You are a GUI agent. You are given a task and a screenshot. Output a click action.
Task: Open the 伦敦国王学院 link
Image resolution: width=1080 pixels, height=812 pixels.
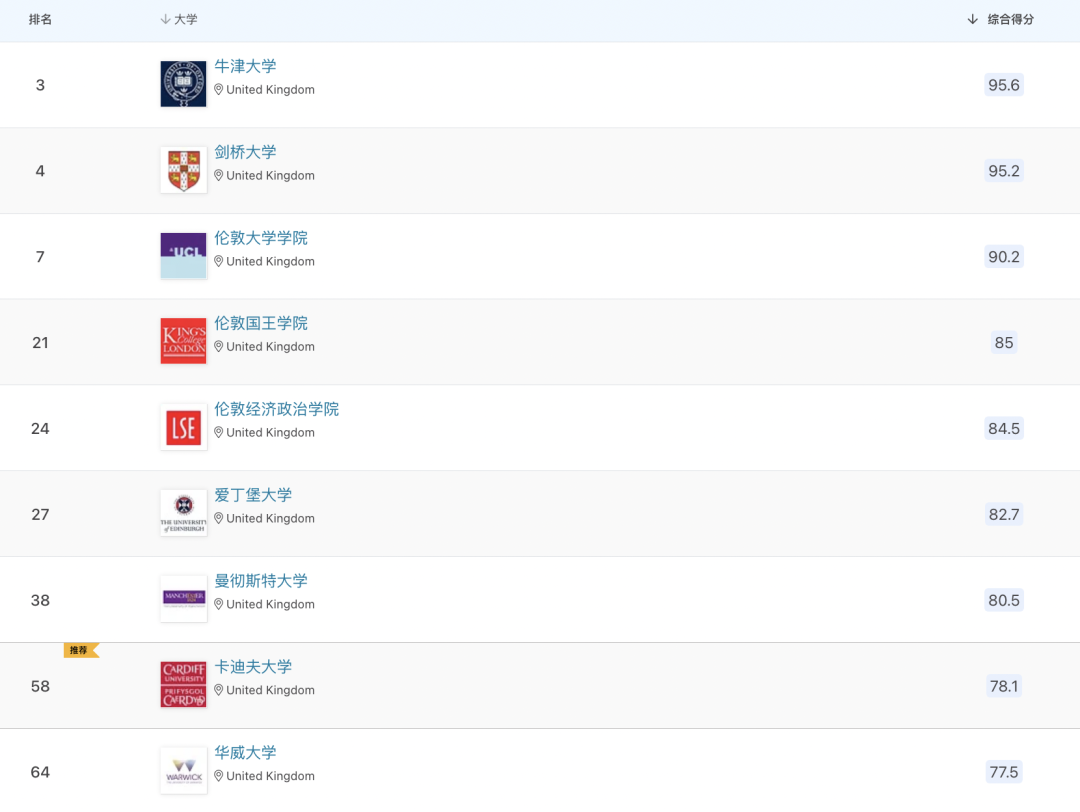coord(261,323)
